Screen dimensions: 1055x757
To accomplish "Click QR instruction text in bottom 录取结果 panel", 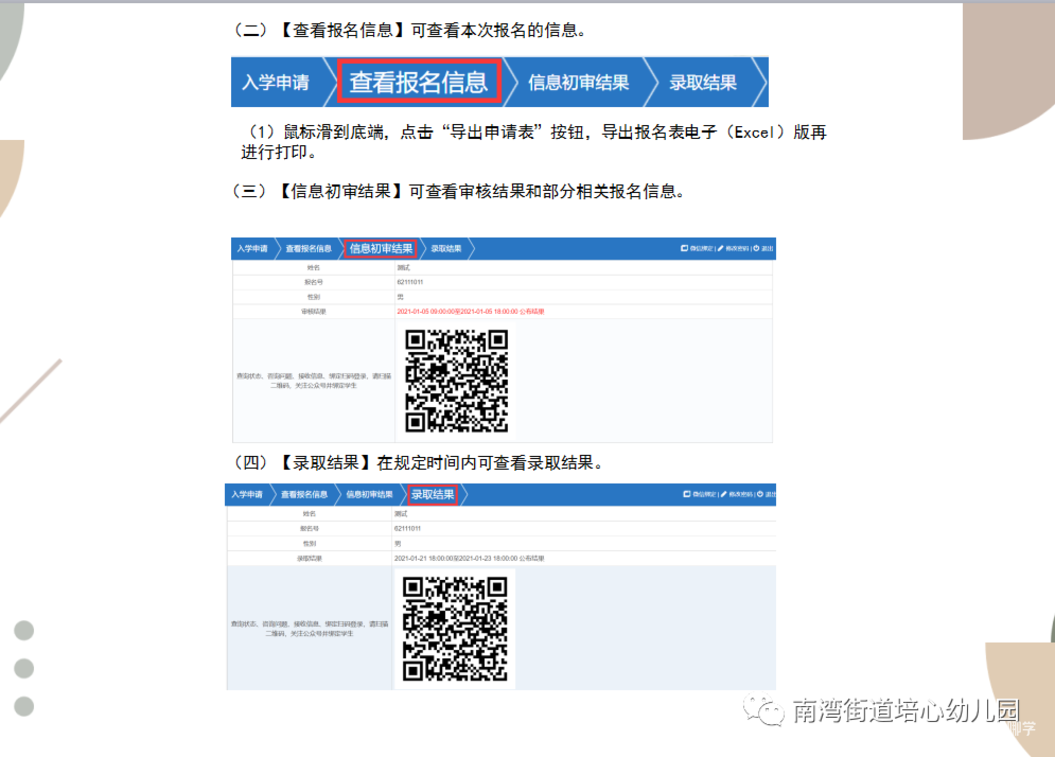I will tap(310, 628).
